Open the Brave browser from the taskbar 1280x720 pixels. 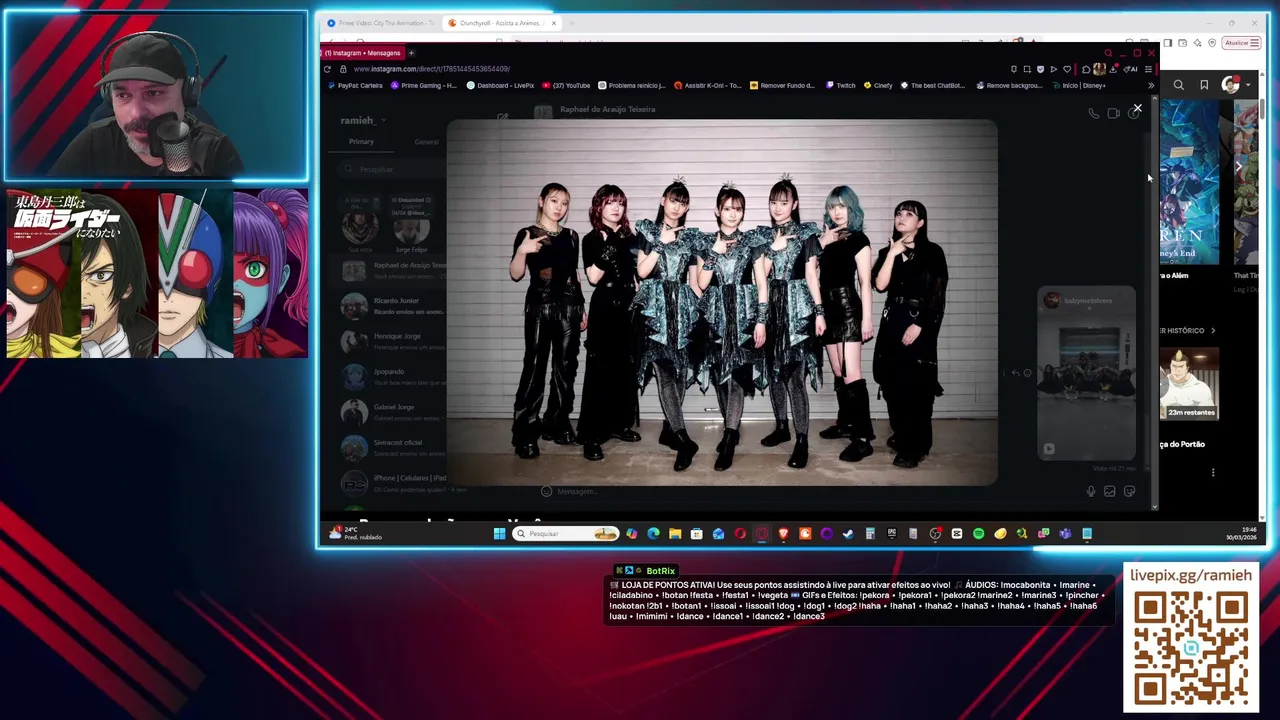(783, 534)
